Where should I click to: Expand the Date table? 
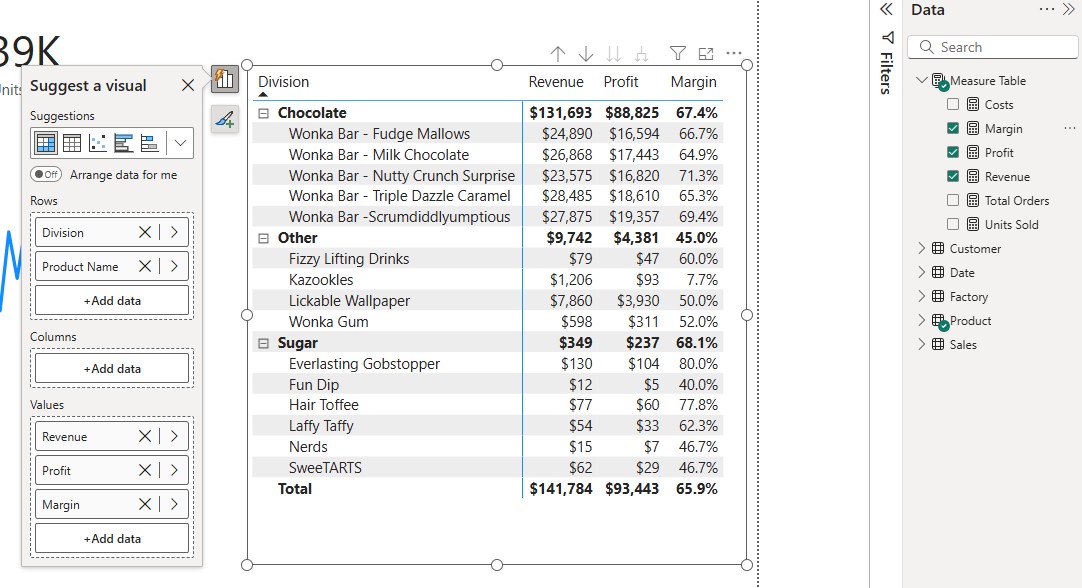coord(921,273)
